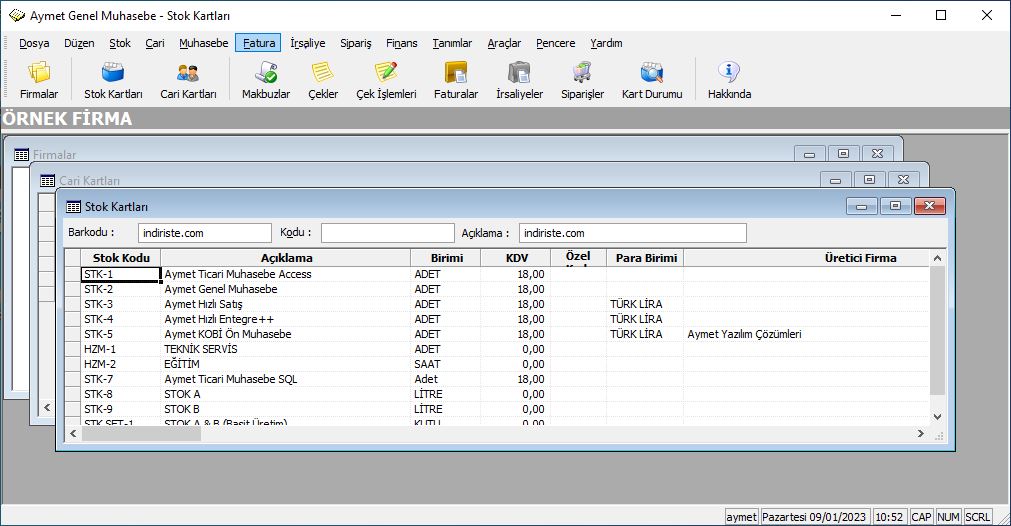The height and width of the screenshot is (526, 1011).
Task: Open Makbuzlar toolbar icon
Action: (x=266, y=81)
